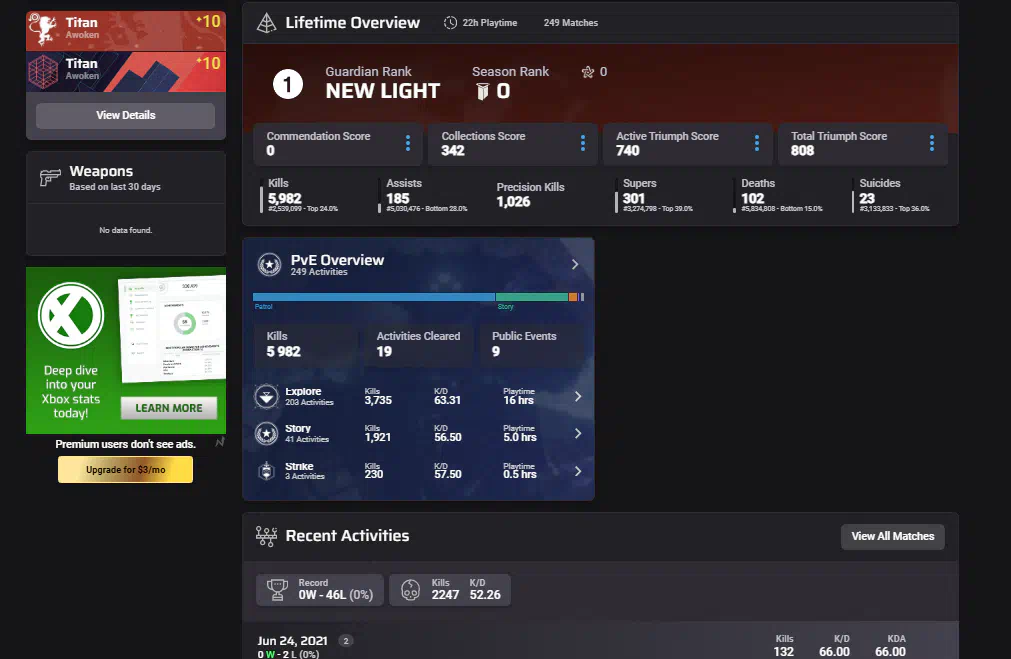Click the Recent Activities icon
This screenshot has height=659, width=1011.
266,536
